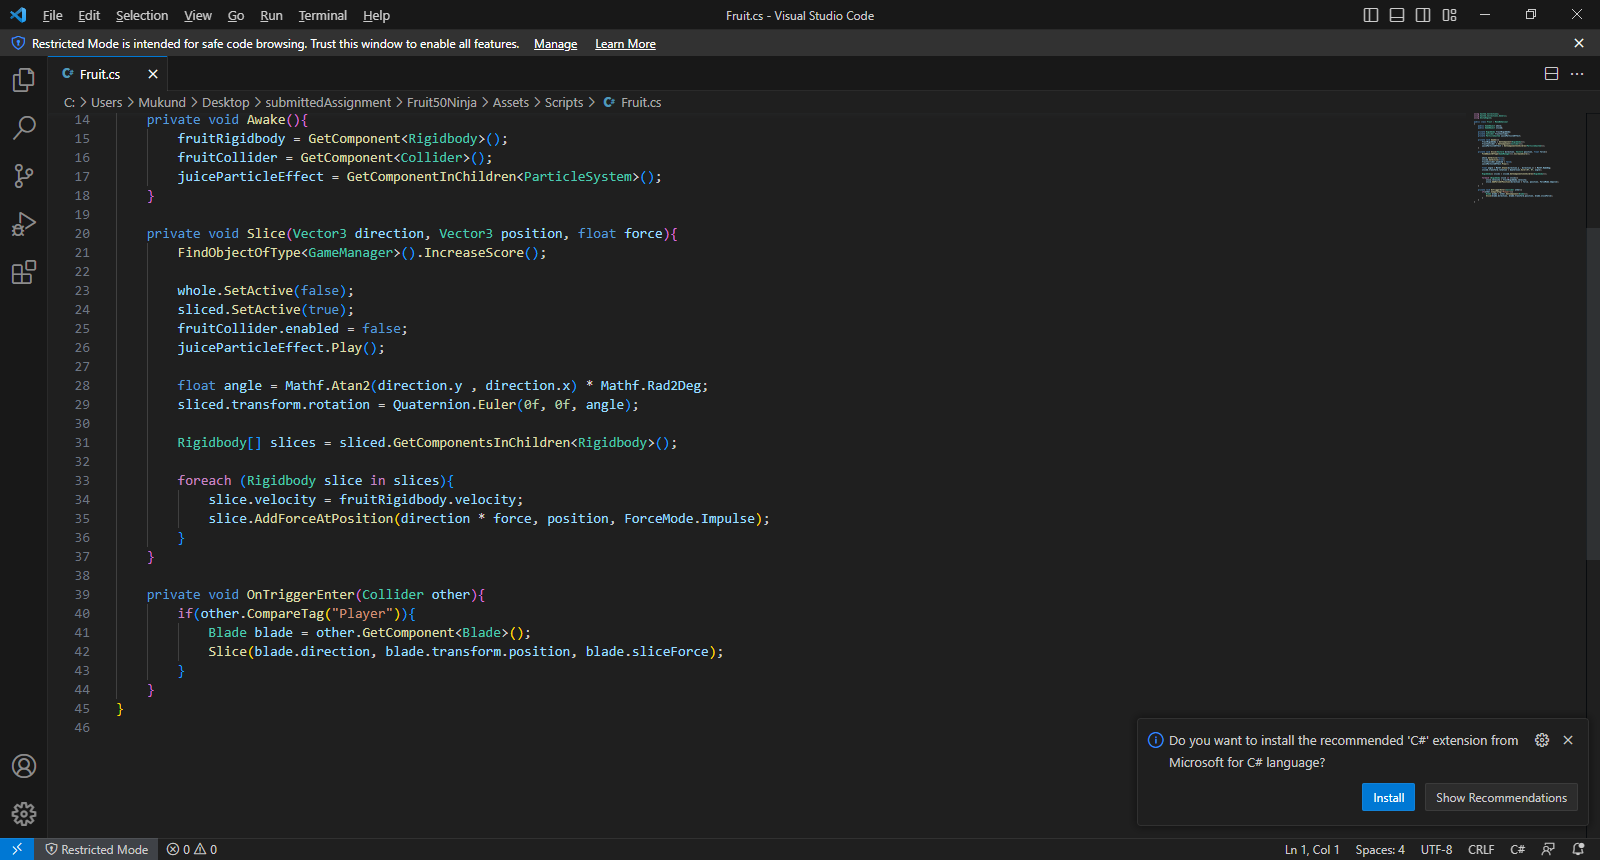The width and height of the screenshot is (1600, 860).
Task: Open the Search view in activity bar
Action: point(24,128)
